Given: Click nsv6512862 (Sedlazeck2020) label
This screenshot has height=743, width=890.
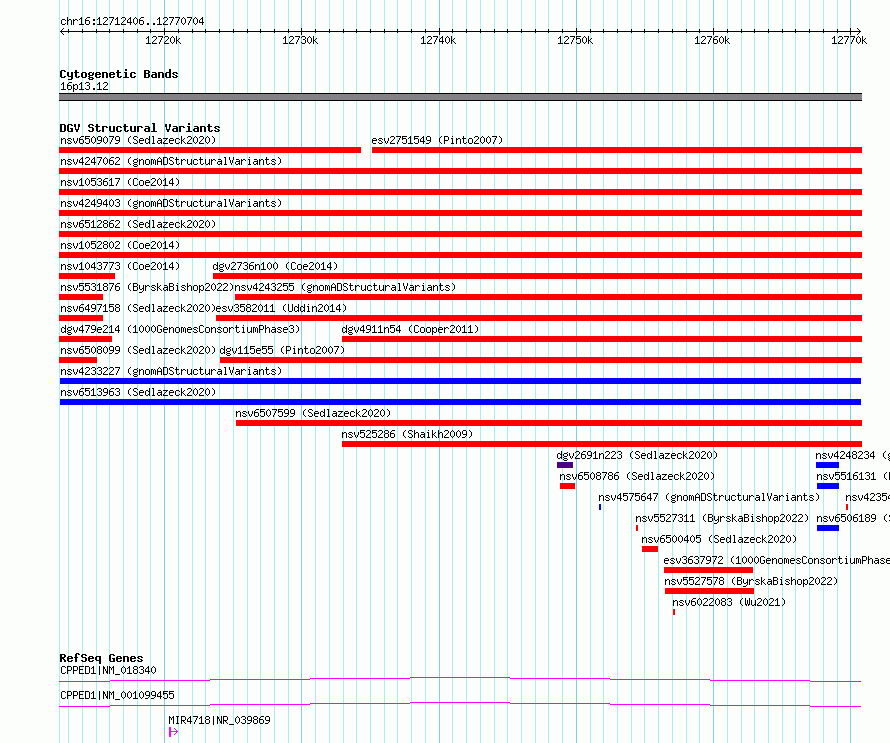Looking at the screenshot, I should (138, 224).
